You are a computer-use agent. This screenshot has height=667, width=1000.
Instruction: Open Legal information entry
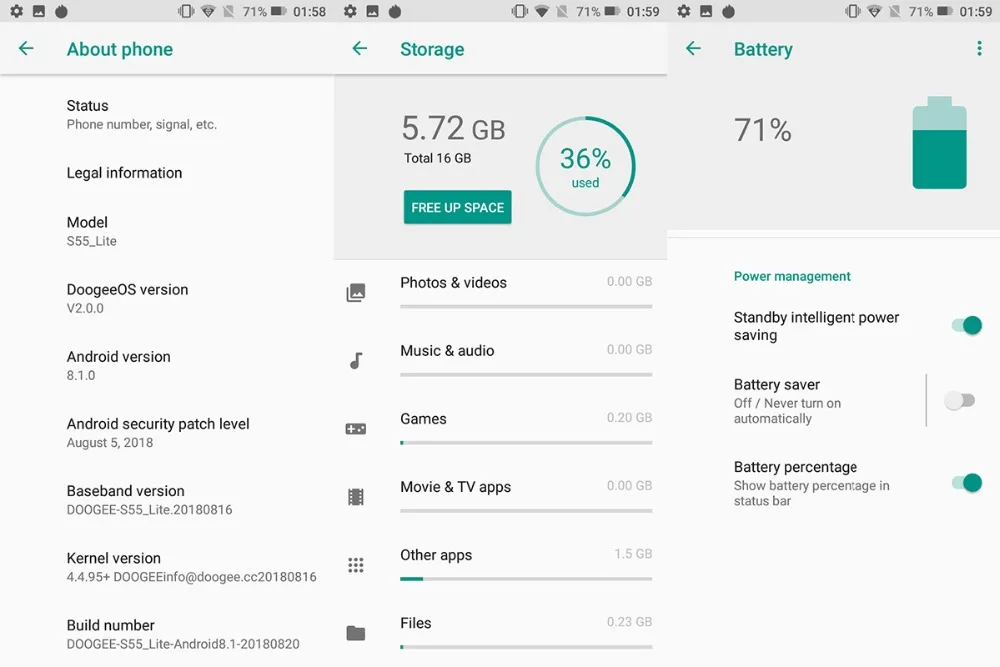[124, 173]
